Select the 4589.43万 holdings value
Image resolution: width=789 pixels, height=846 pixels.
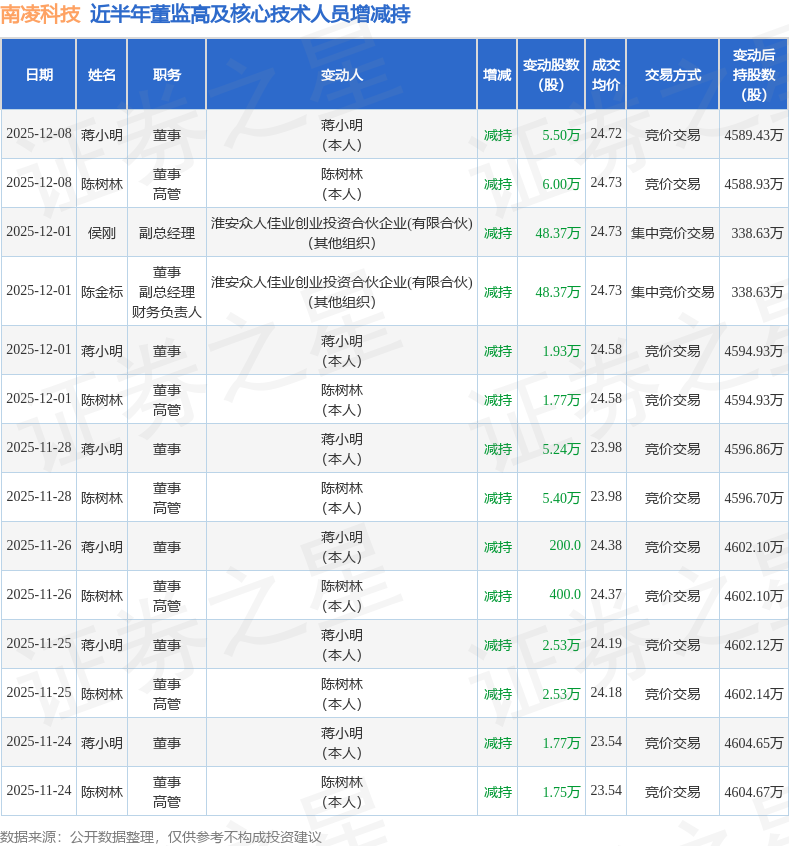753,135
